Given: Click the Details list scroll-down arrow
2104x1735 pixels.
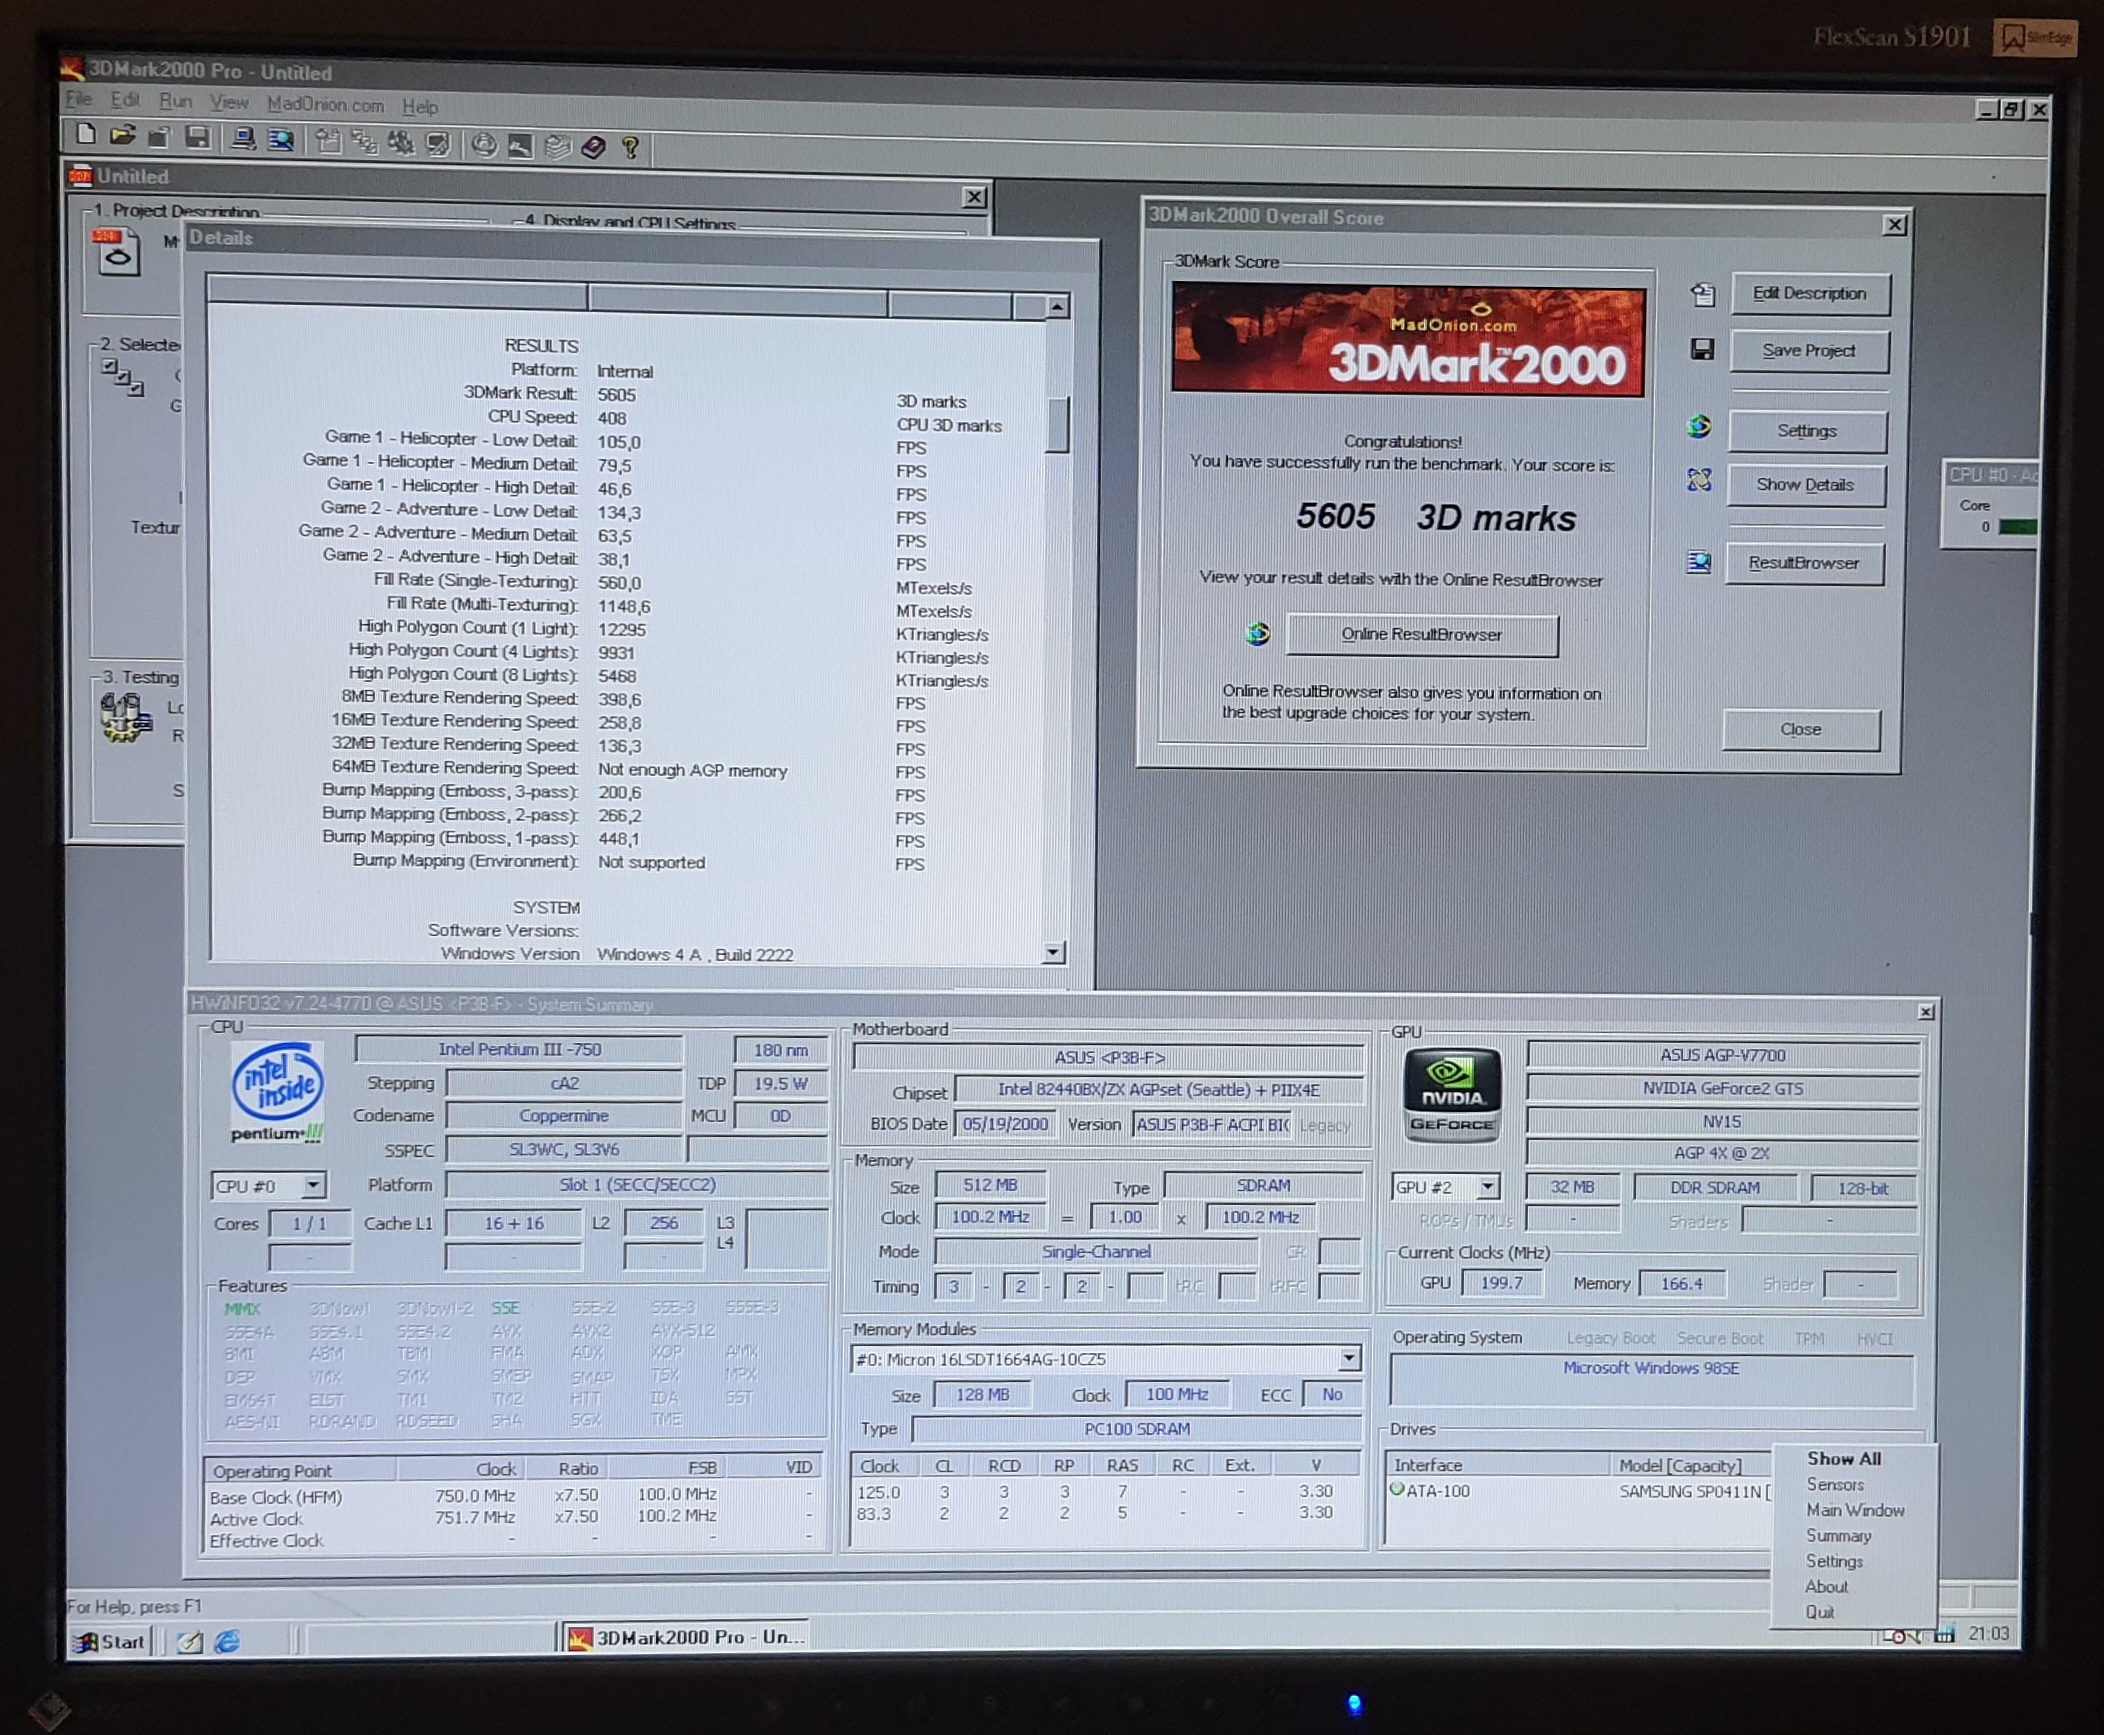Looking at the screenshot, I should [1053, 953].
